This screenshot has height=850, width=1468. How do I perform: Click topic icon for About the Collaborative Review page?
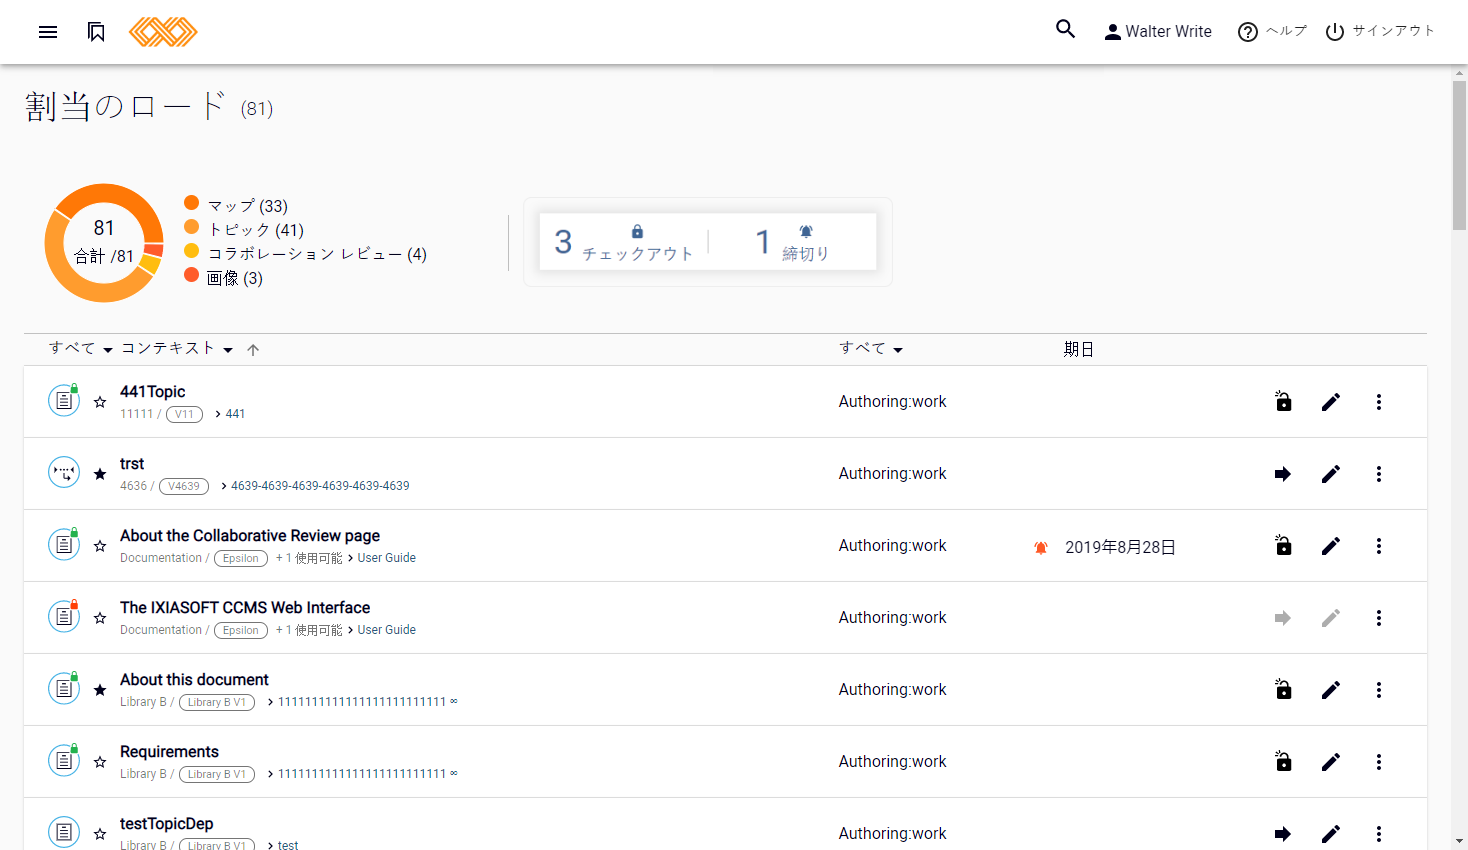[64, 544]
